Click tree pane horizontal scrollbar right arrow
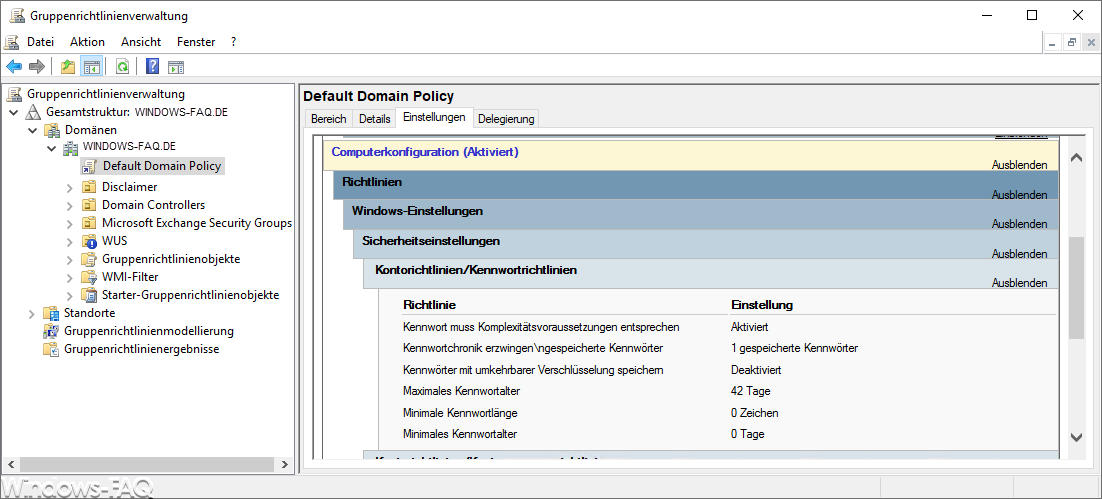The width and height of the screenshot is (1102, 499). pos(284,465)
